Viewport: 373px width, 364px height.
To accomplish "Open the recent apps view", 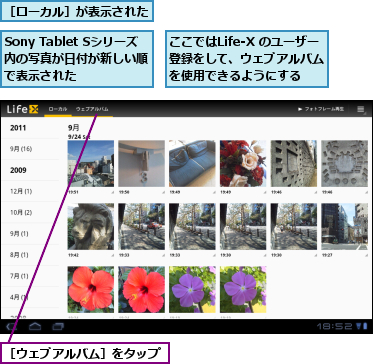I will point(58,326).
